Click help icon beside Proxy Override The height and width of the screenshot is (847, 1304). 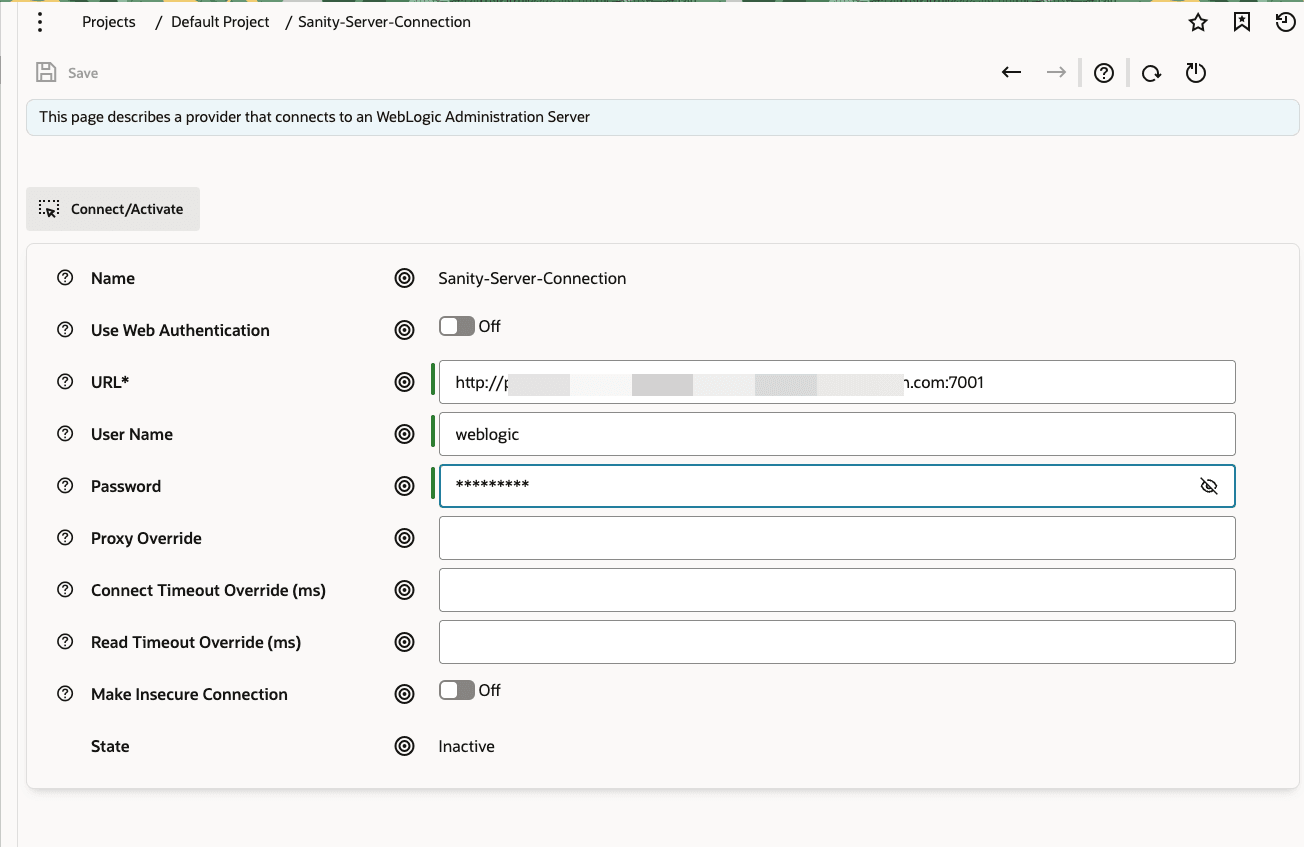point(66,538)
